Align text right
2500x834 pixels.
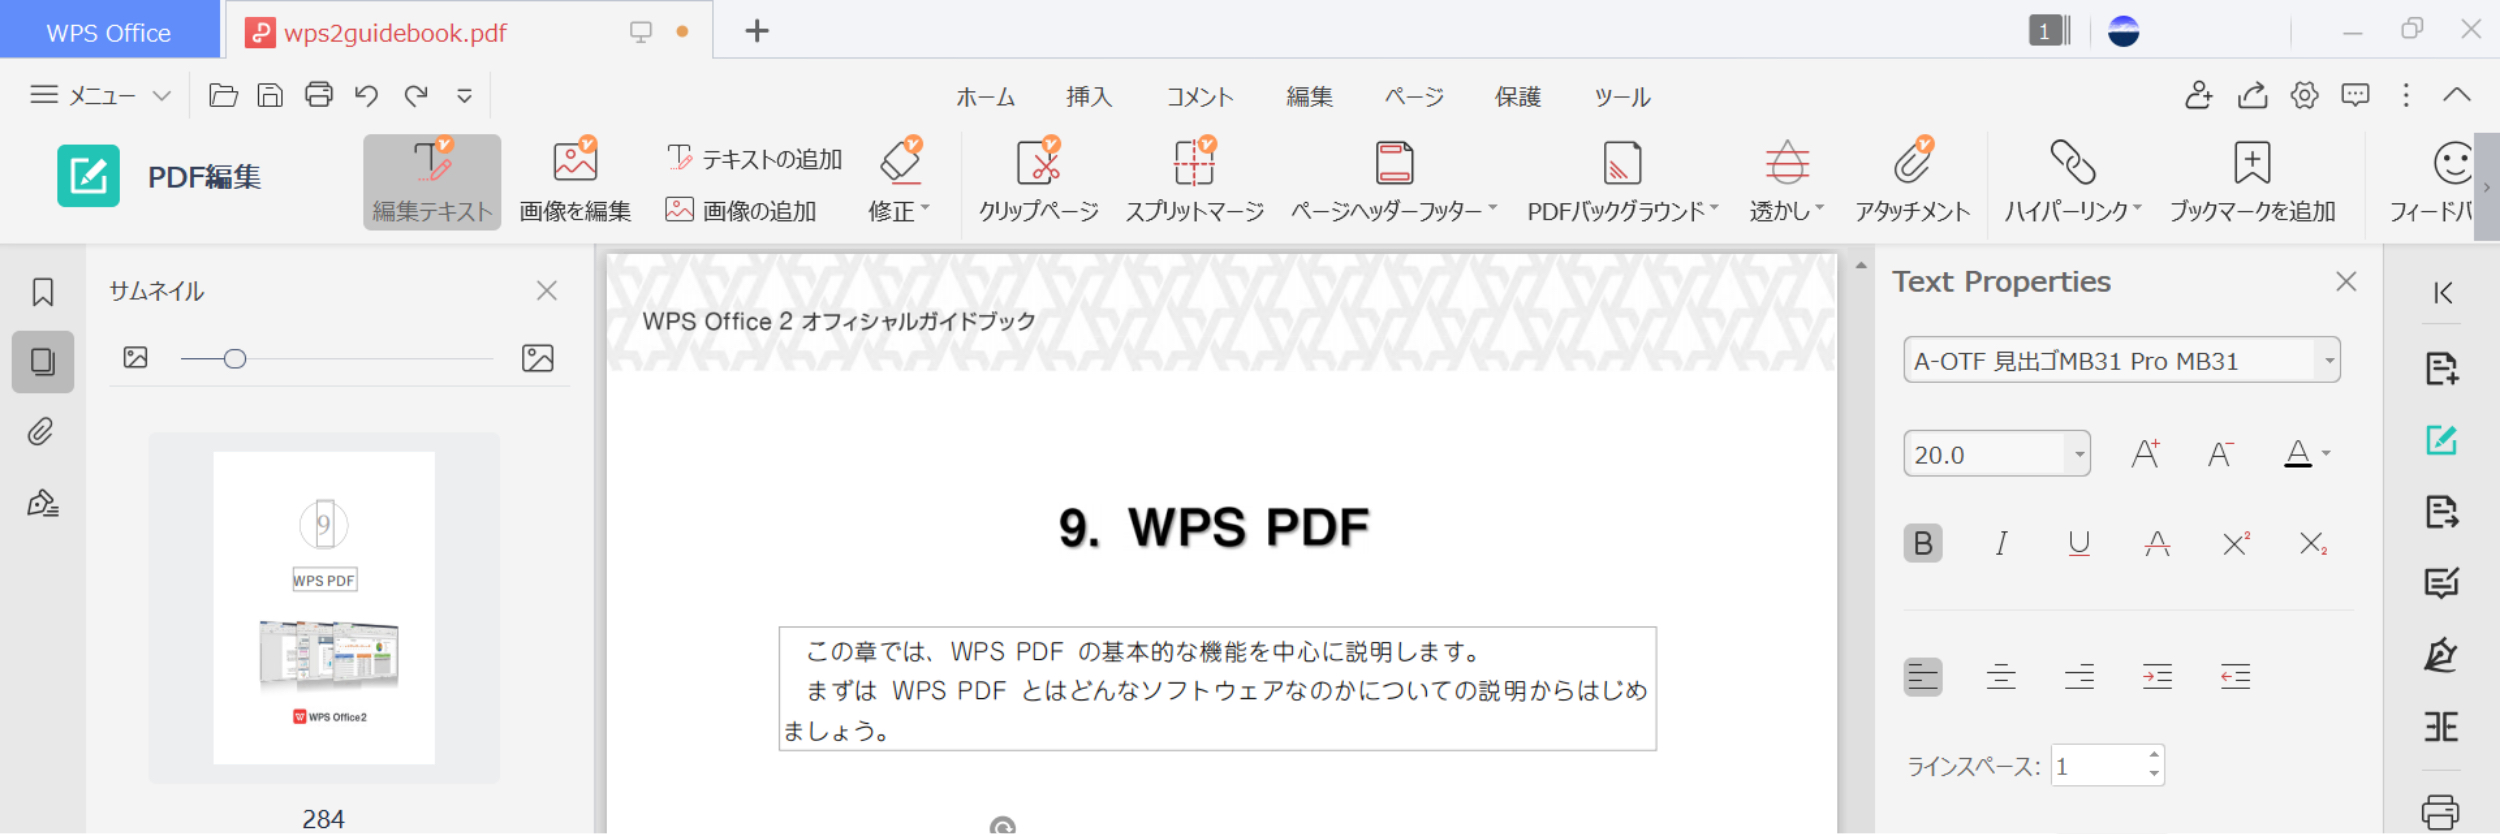click(2079, 677)
